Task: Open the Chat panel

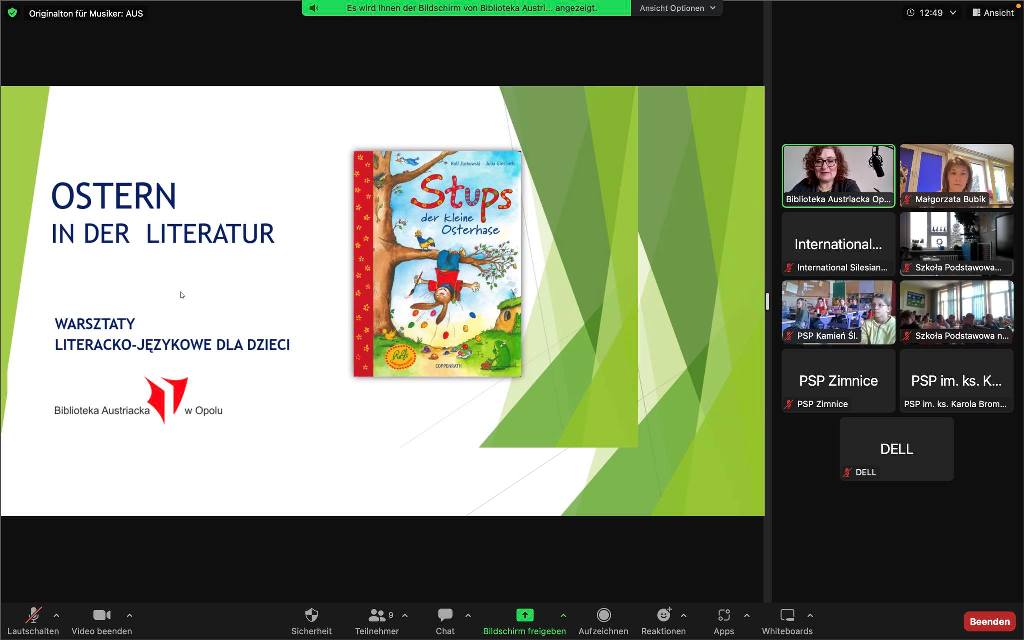Action: (x=445, y=616)
